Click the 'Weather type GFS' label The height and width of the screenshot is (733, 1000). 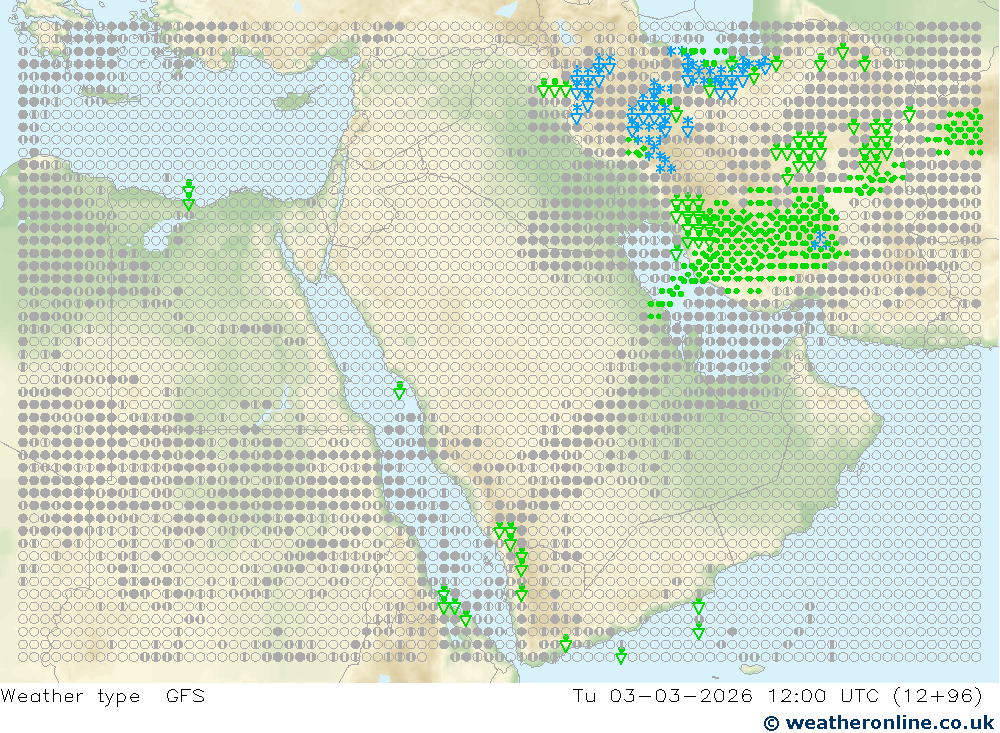(x=103, y=695)
